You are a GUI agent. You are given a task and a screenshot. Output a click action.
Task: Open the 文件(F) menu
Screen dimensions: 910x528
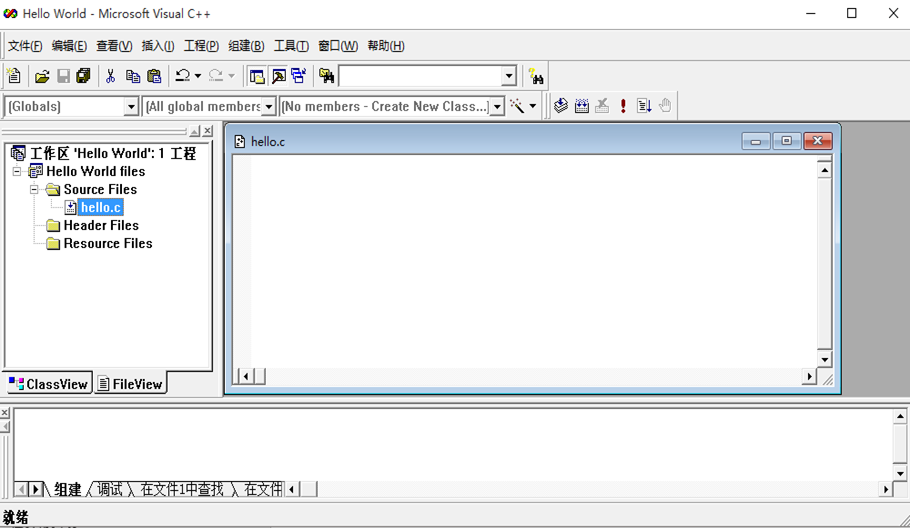[x=25, y=46]
